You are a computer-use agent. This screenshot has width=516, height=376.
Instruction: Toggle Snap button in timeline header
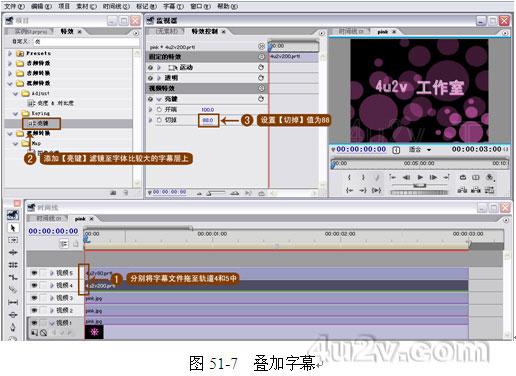click(64, 244)
